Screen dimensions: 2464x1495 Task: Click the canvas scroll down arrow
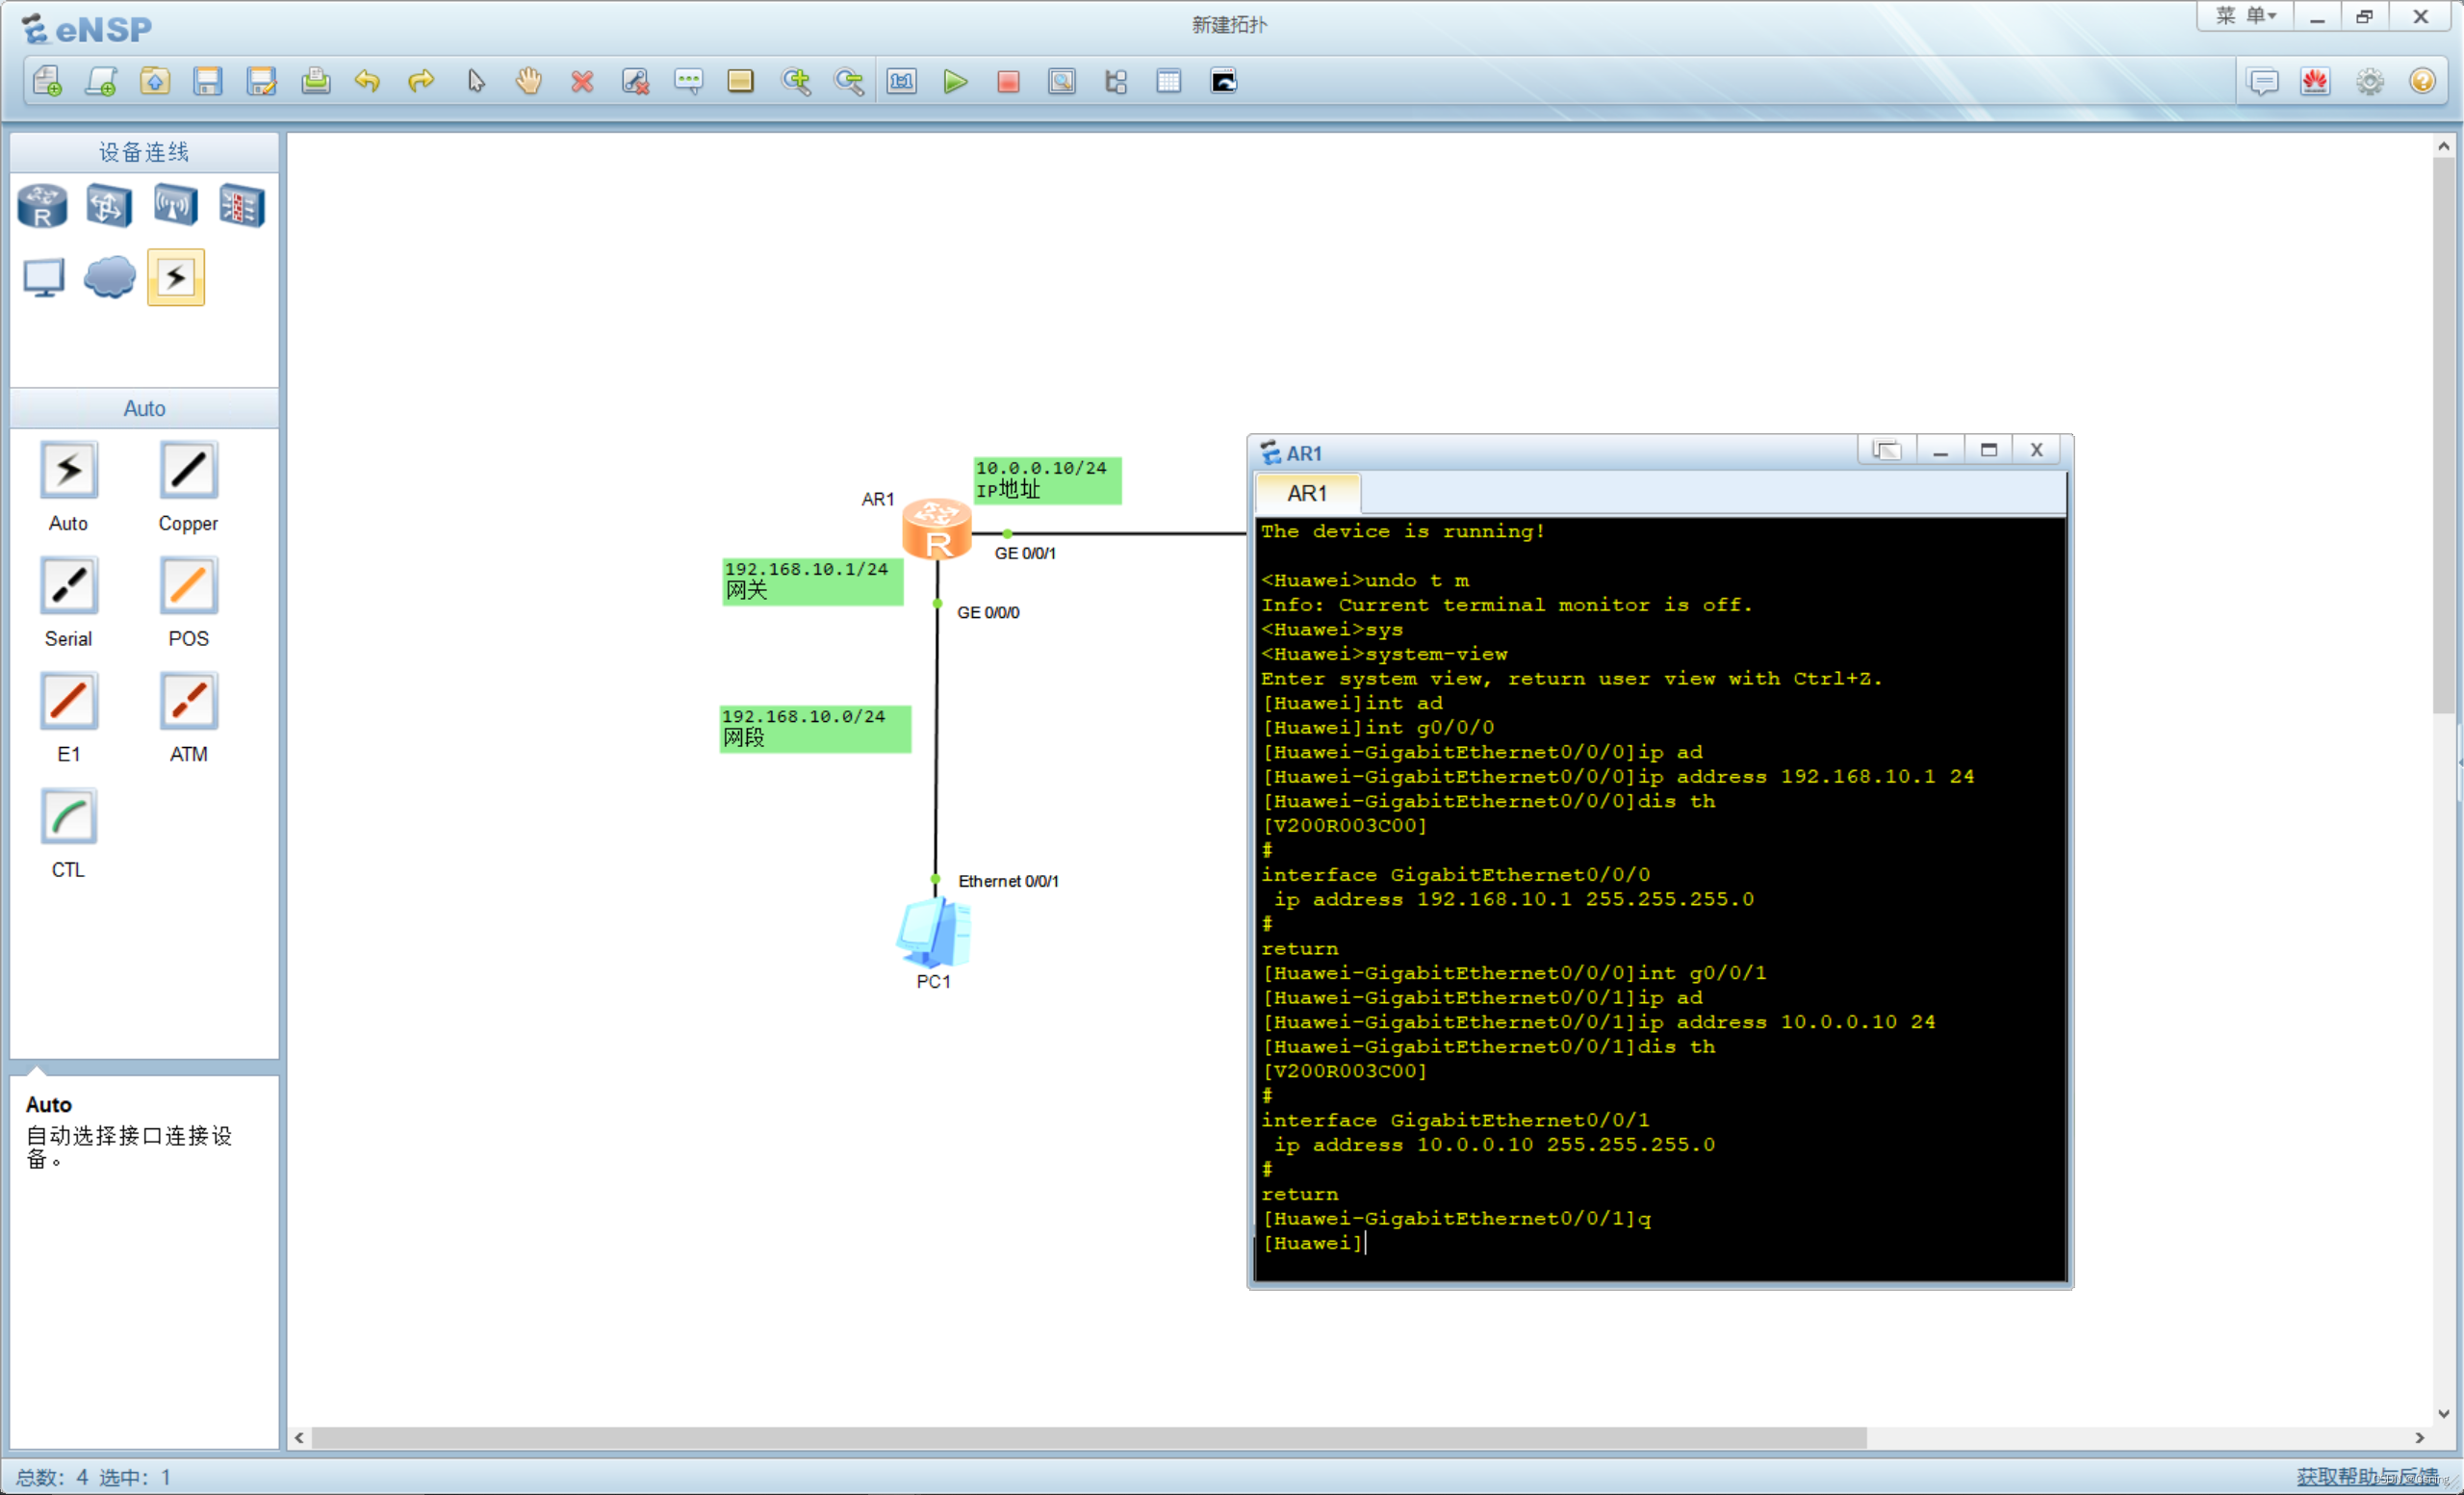click(2443, 1414)
